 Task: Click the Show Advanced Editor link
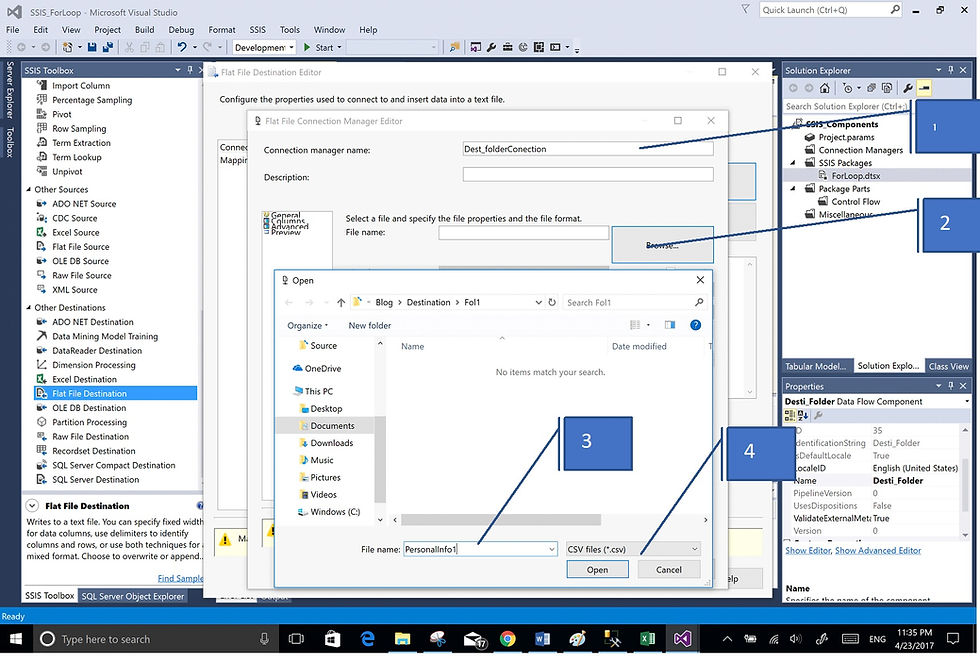[x=878, y=550]
